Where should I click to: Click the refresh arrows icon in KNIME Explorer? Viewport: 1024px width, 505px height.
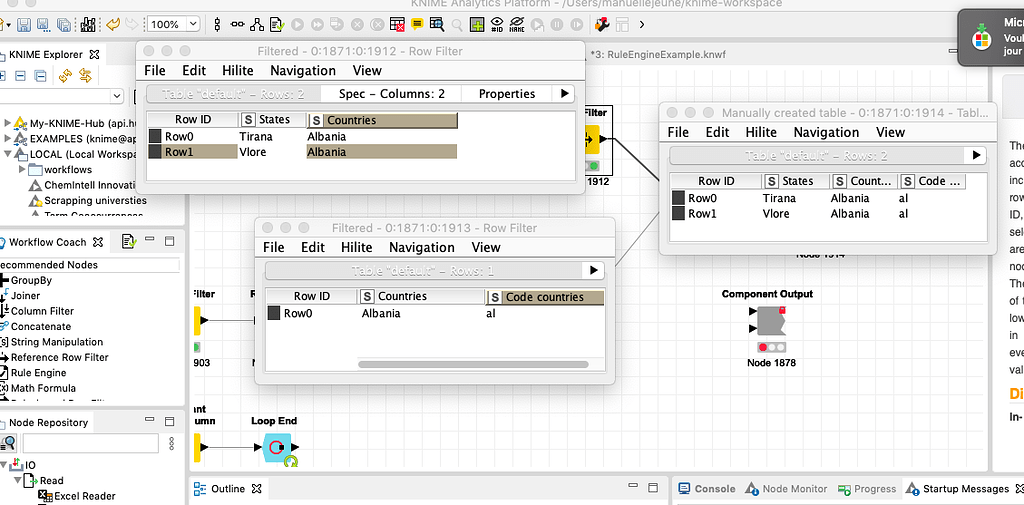point(65,76)
